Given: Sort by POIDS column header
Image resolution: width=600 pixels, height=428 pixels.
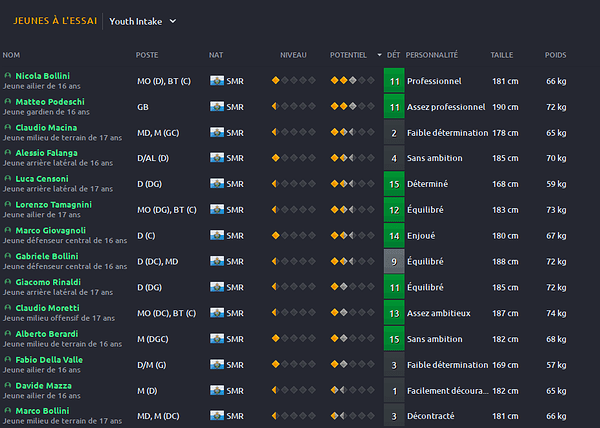Looking at the screenshot, I should 555,55.
